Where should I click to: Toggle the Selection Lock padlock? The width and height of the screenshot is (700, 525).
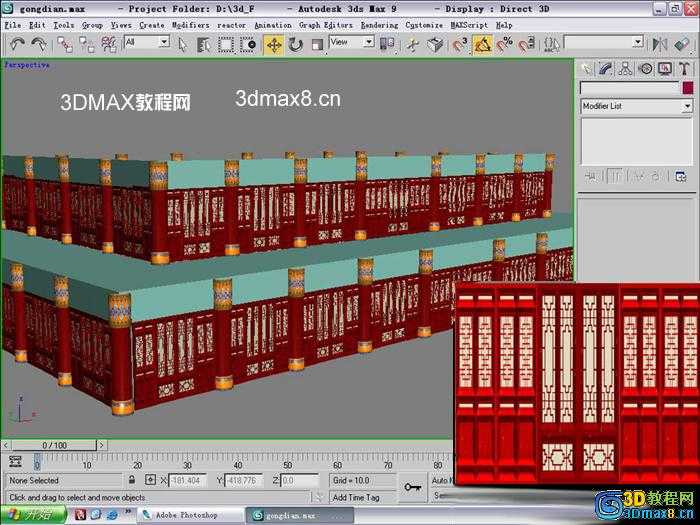[132, 480]
